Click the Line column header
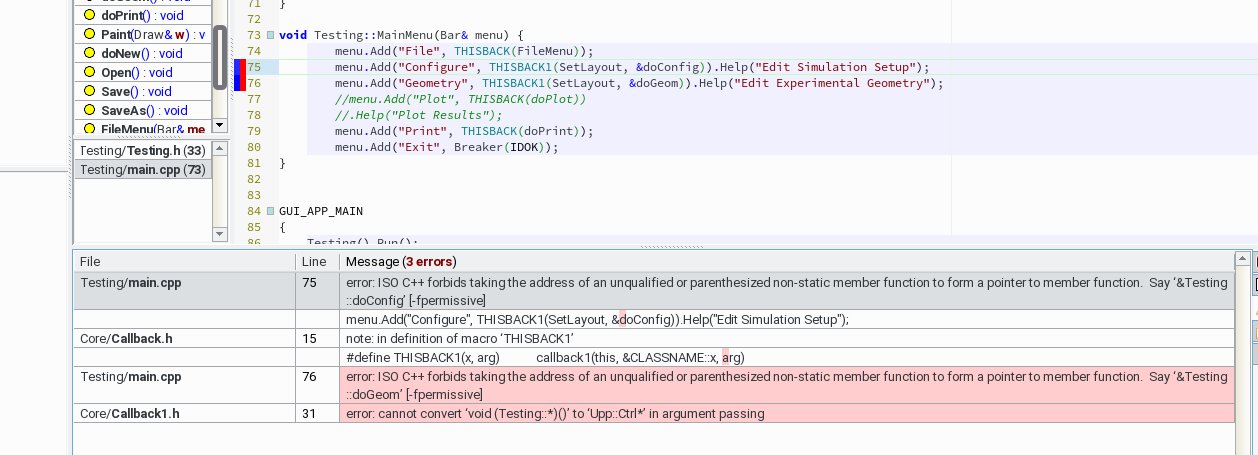The width and height of the screenshot is (1258, 455). point(317,262)
